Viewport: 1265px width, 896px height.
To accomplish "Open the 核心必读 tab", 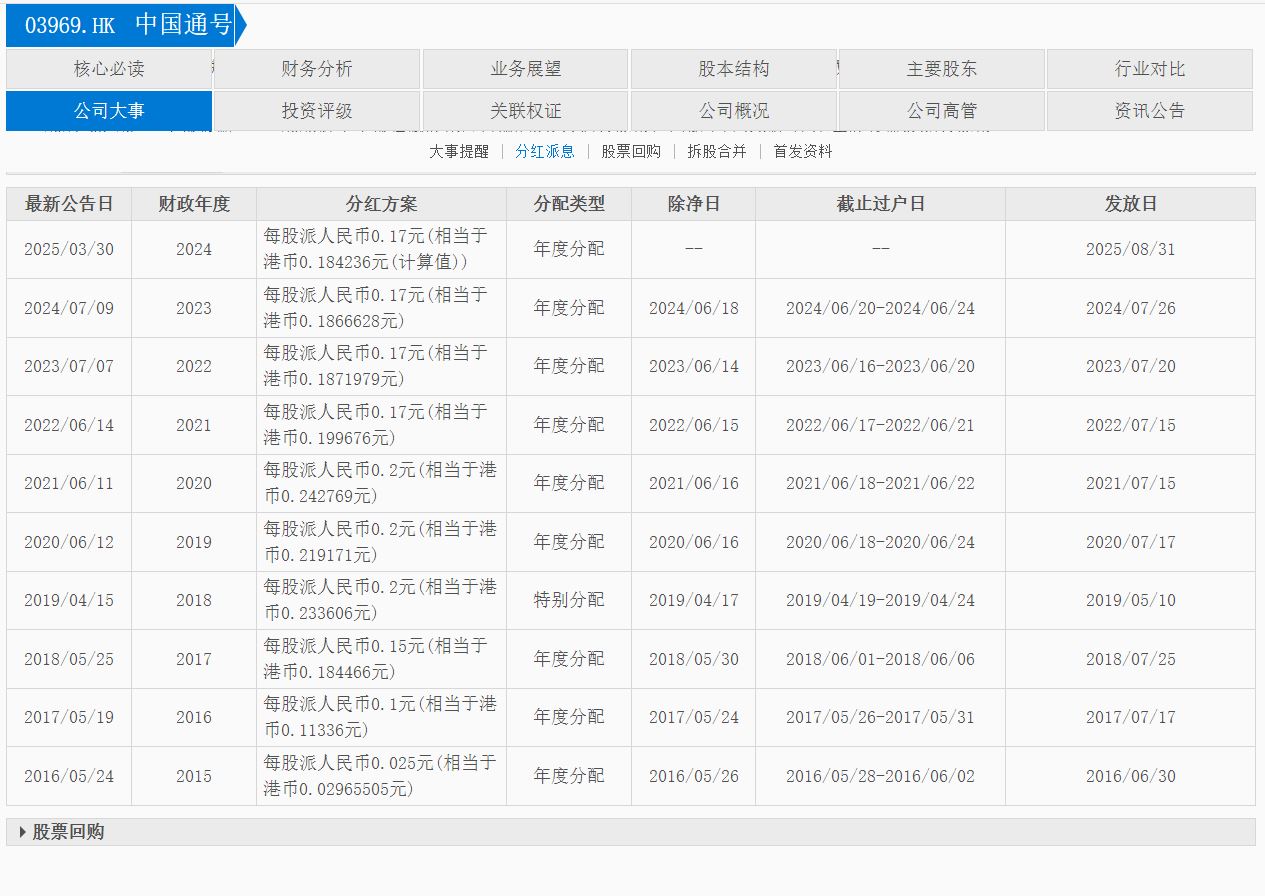I will pos(109,69).
